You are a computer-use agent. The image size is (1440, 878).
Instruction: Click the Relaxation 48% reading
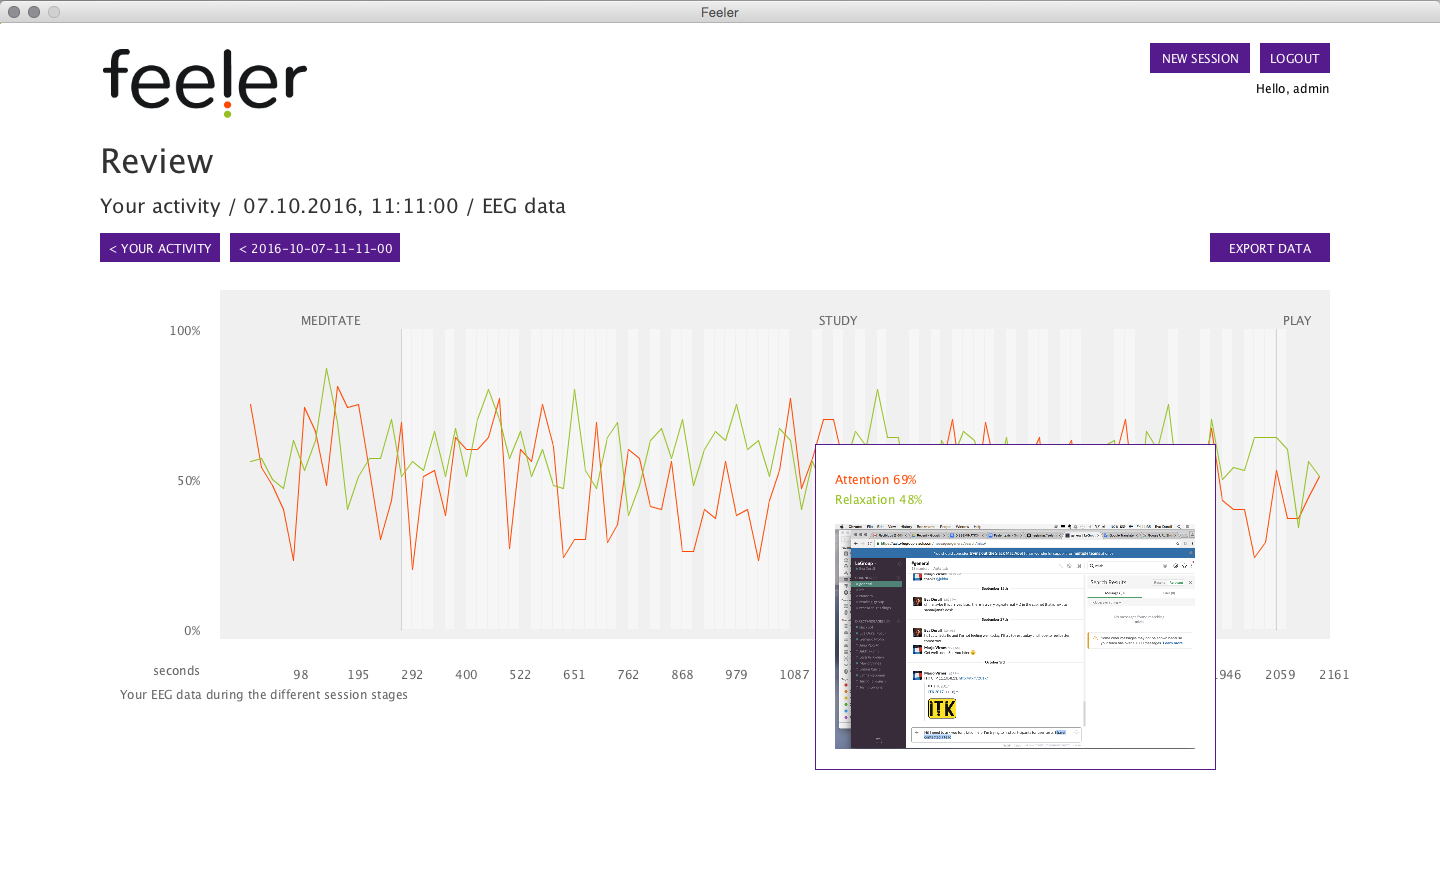click(x=878, y=500)
